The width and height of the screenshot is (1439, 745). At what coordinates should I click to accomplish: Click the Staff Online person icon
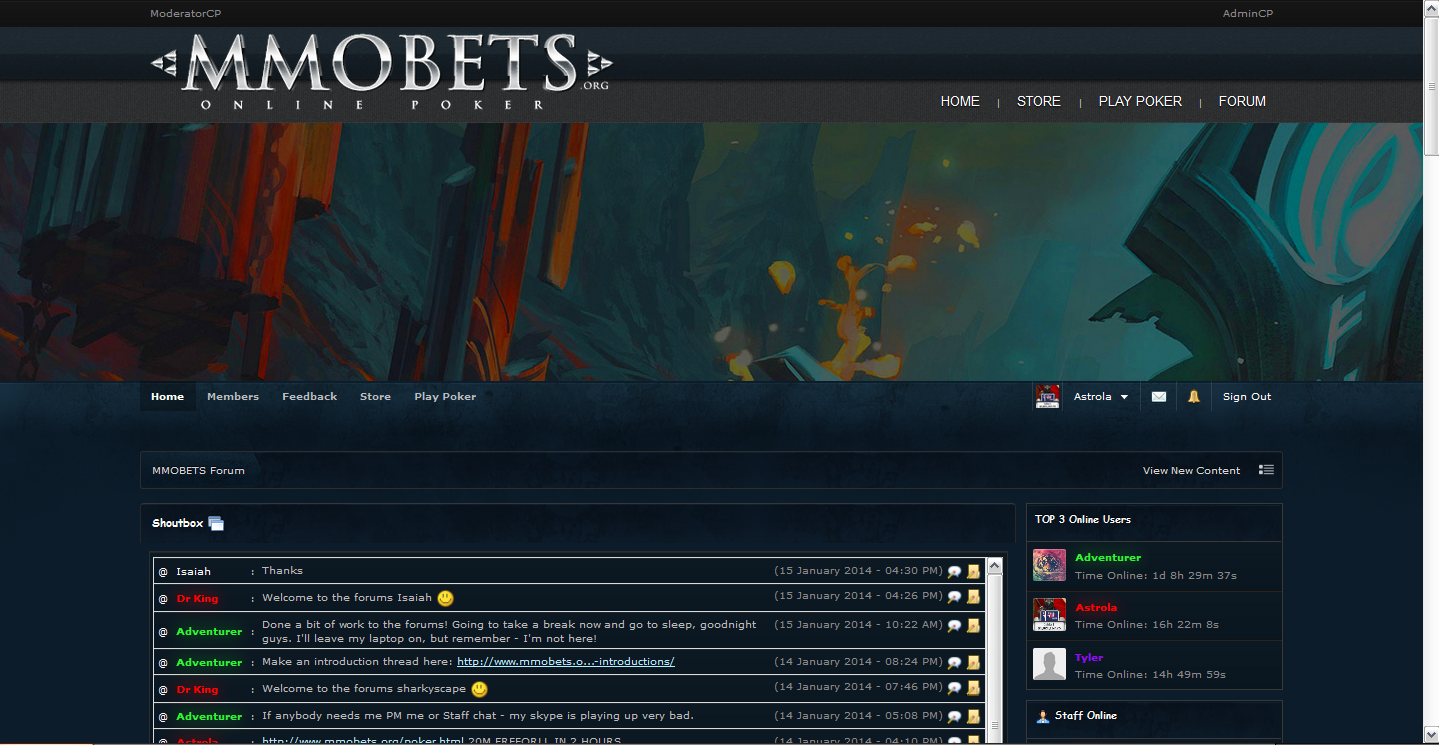click(x=1043, y=716)
